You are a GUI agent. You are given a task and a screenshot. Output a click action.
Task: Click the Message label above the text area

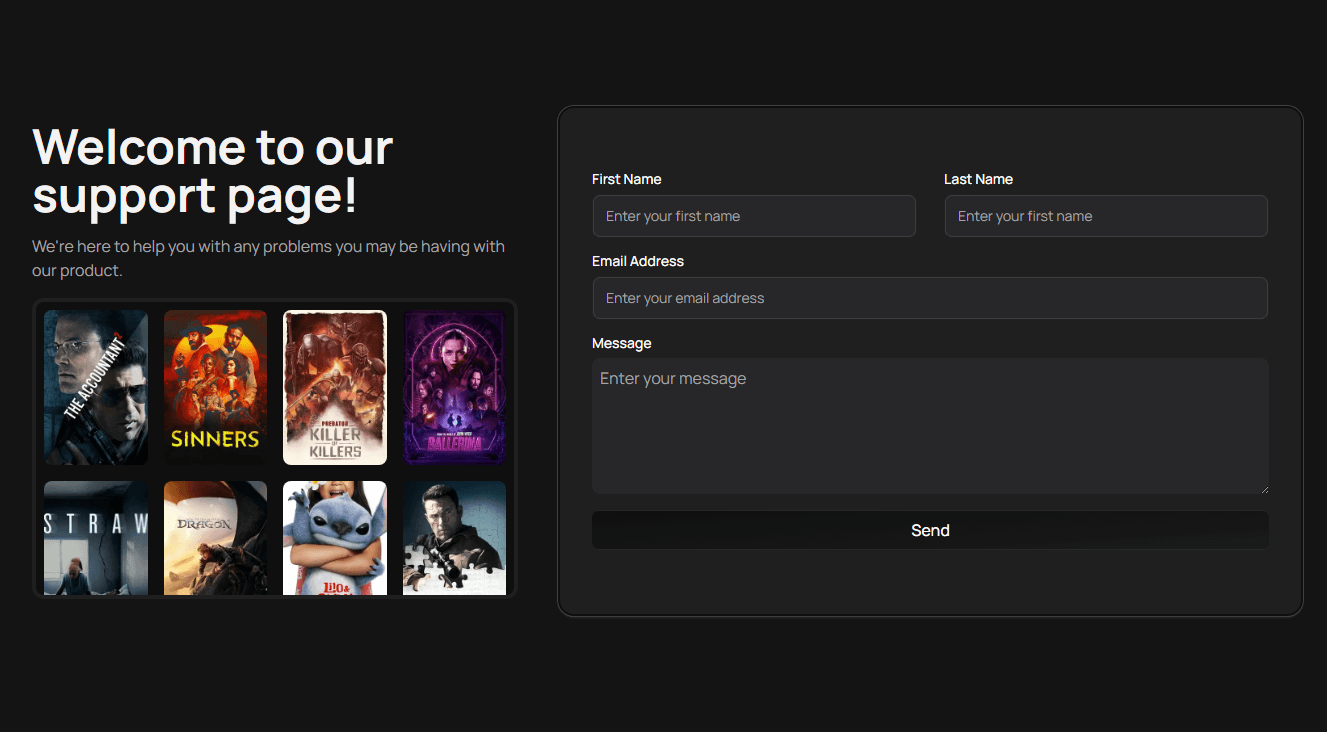tap(621, 343)
